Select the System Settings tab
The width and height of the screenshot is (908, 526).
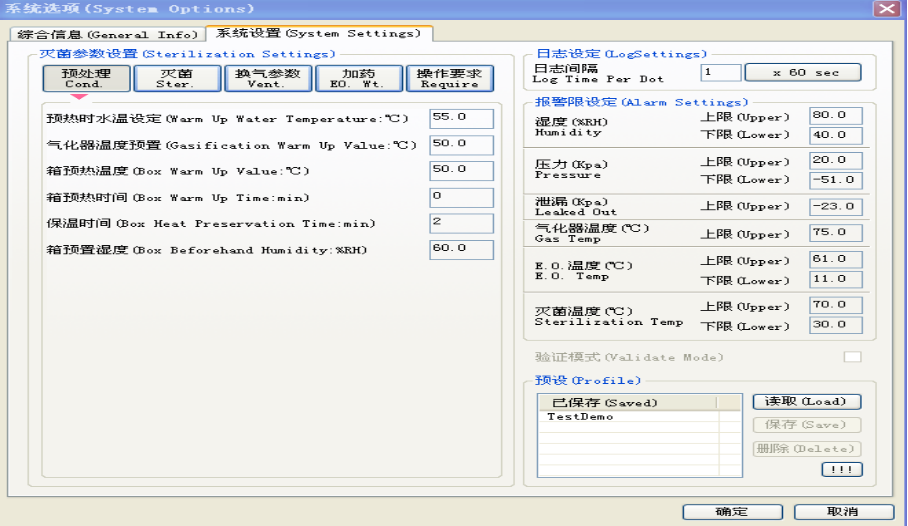click(318, 34)
